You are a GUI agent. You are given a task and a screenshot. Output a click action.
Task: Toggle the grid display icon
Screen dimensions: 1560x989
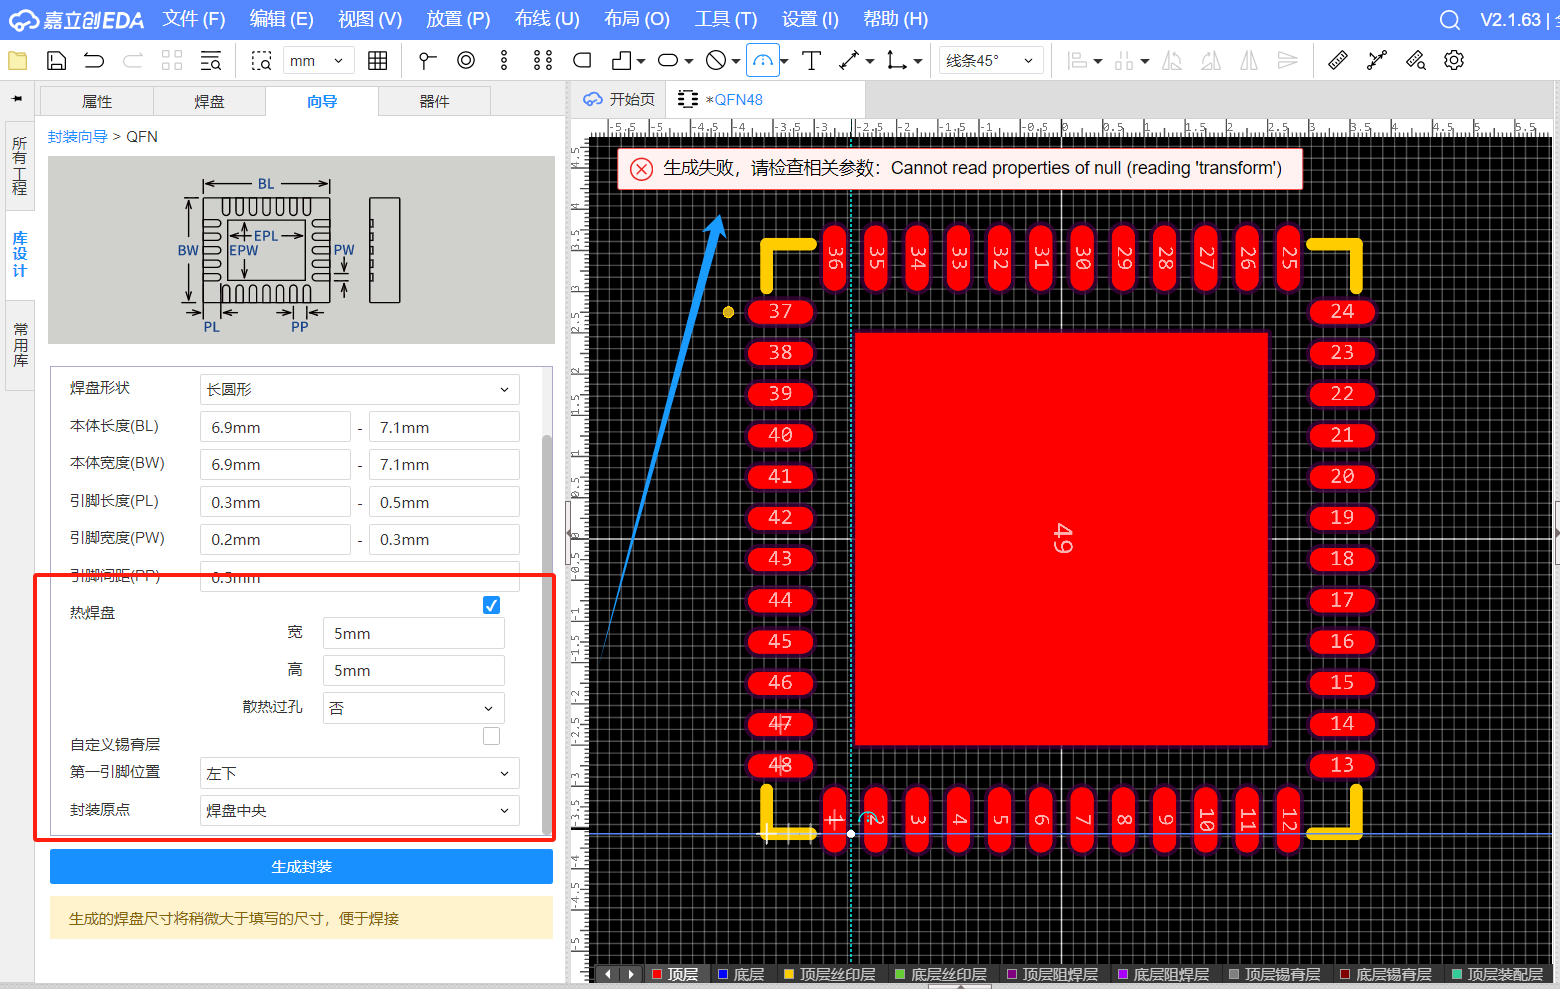coord(377,61)
